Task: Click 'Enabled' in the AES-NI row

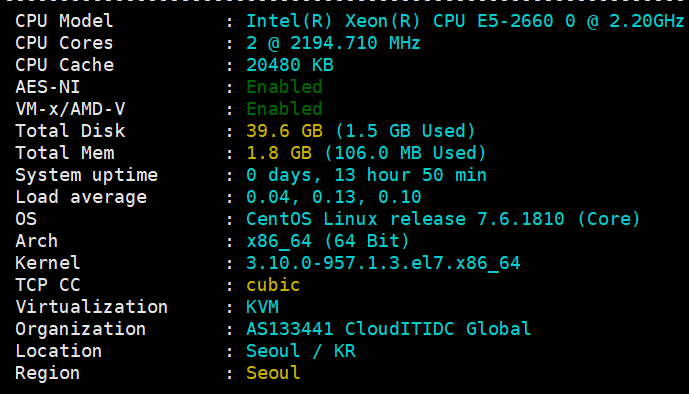Action: point(284,87)
